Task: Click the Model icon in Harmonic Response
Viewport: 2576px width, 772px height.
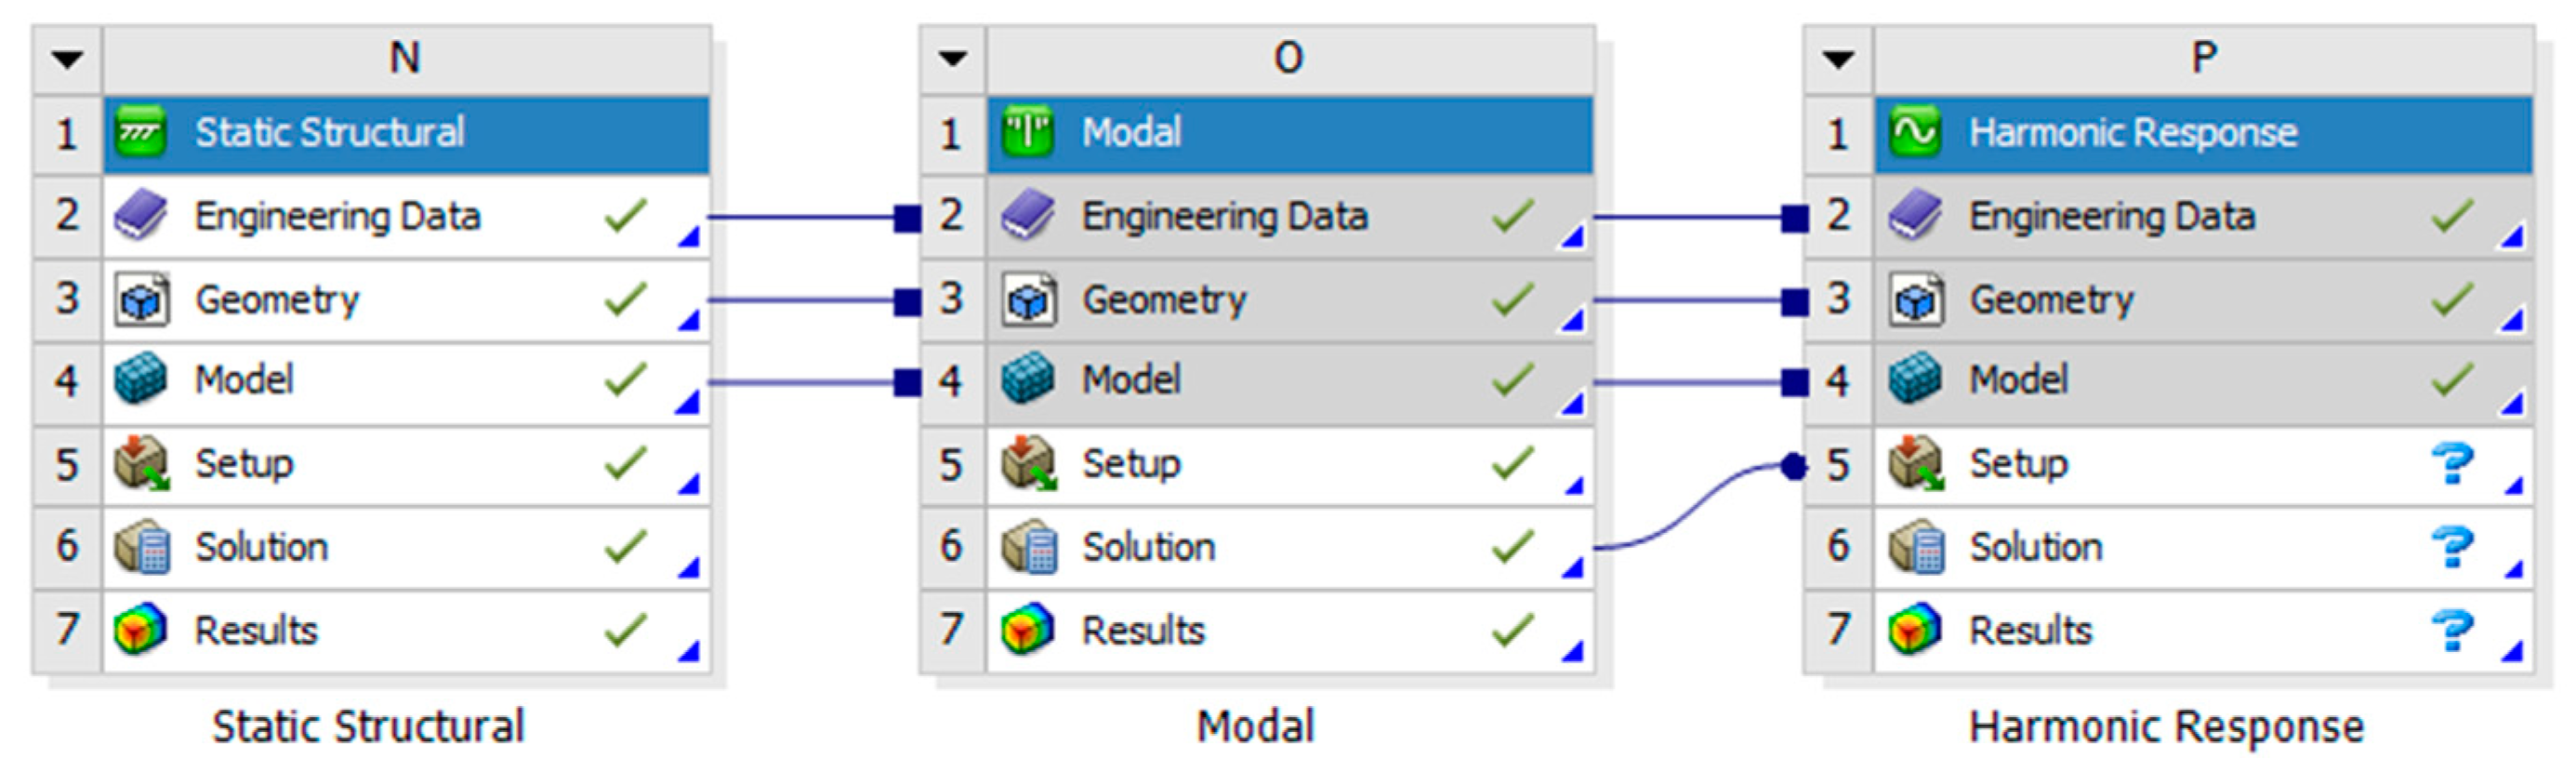Action: (1914, 381)
